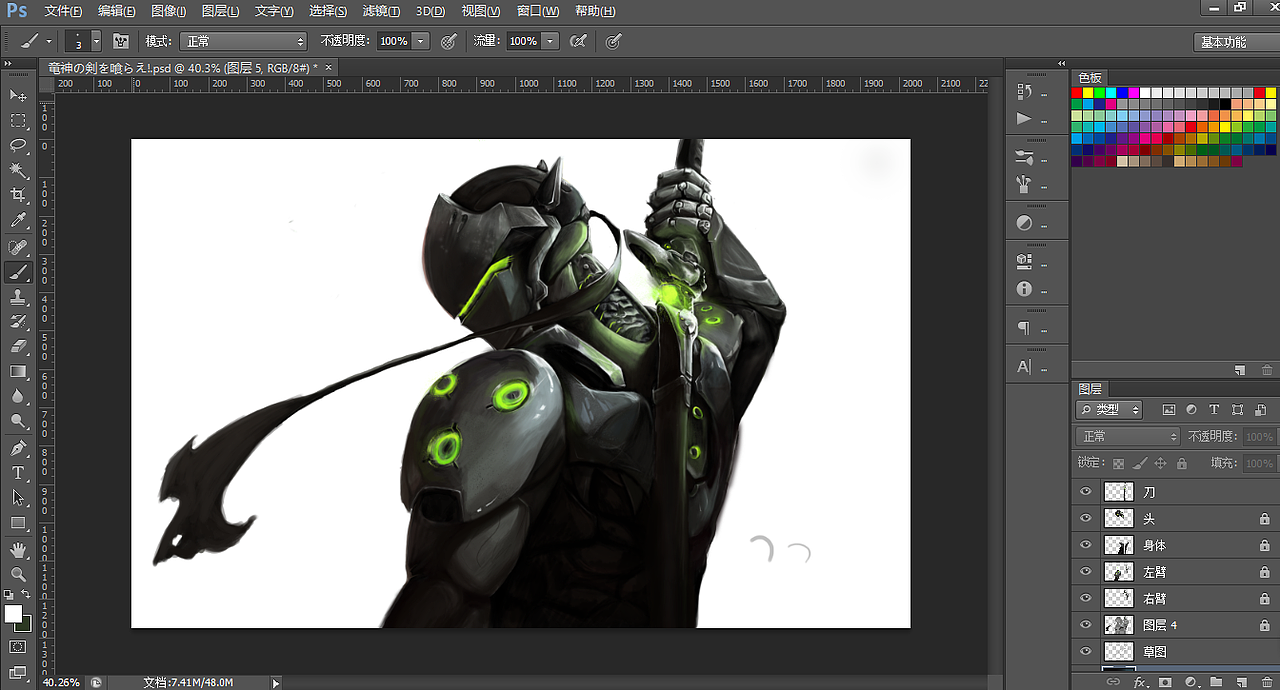Hide the 头 layer
The height and width of the screenshot is (690, 1280).
coord(1086,519)
